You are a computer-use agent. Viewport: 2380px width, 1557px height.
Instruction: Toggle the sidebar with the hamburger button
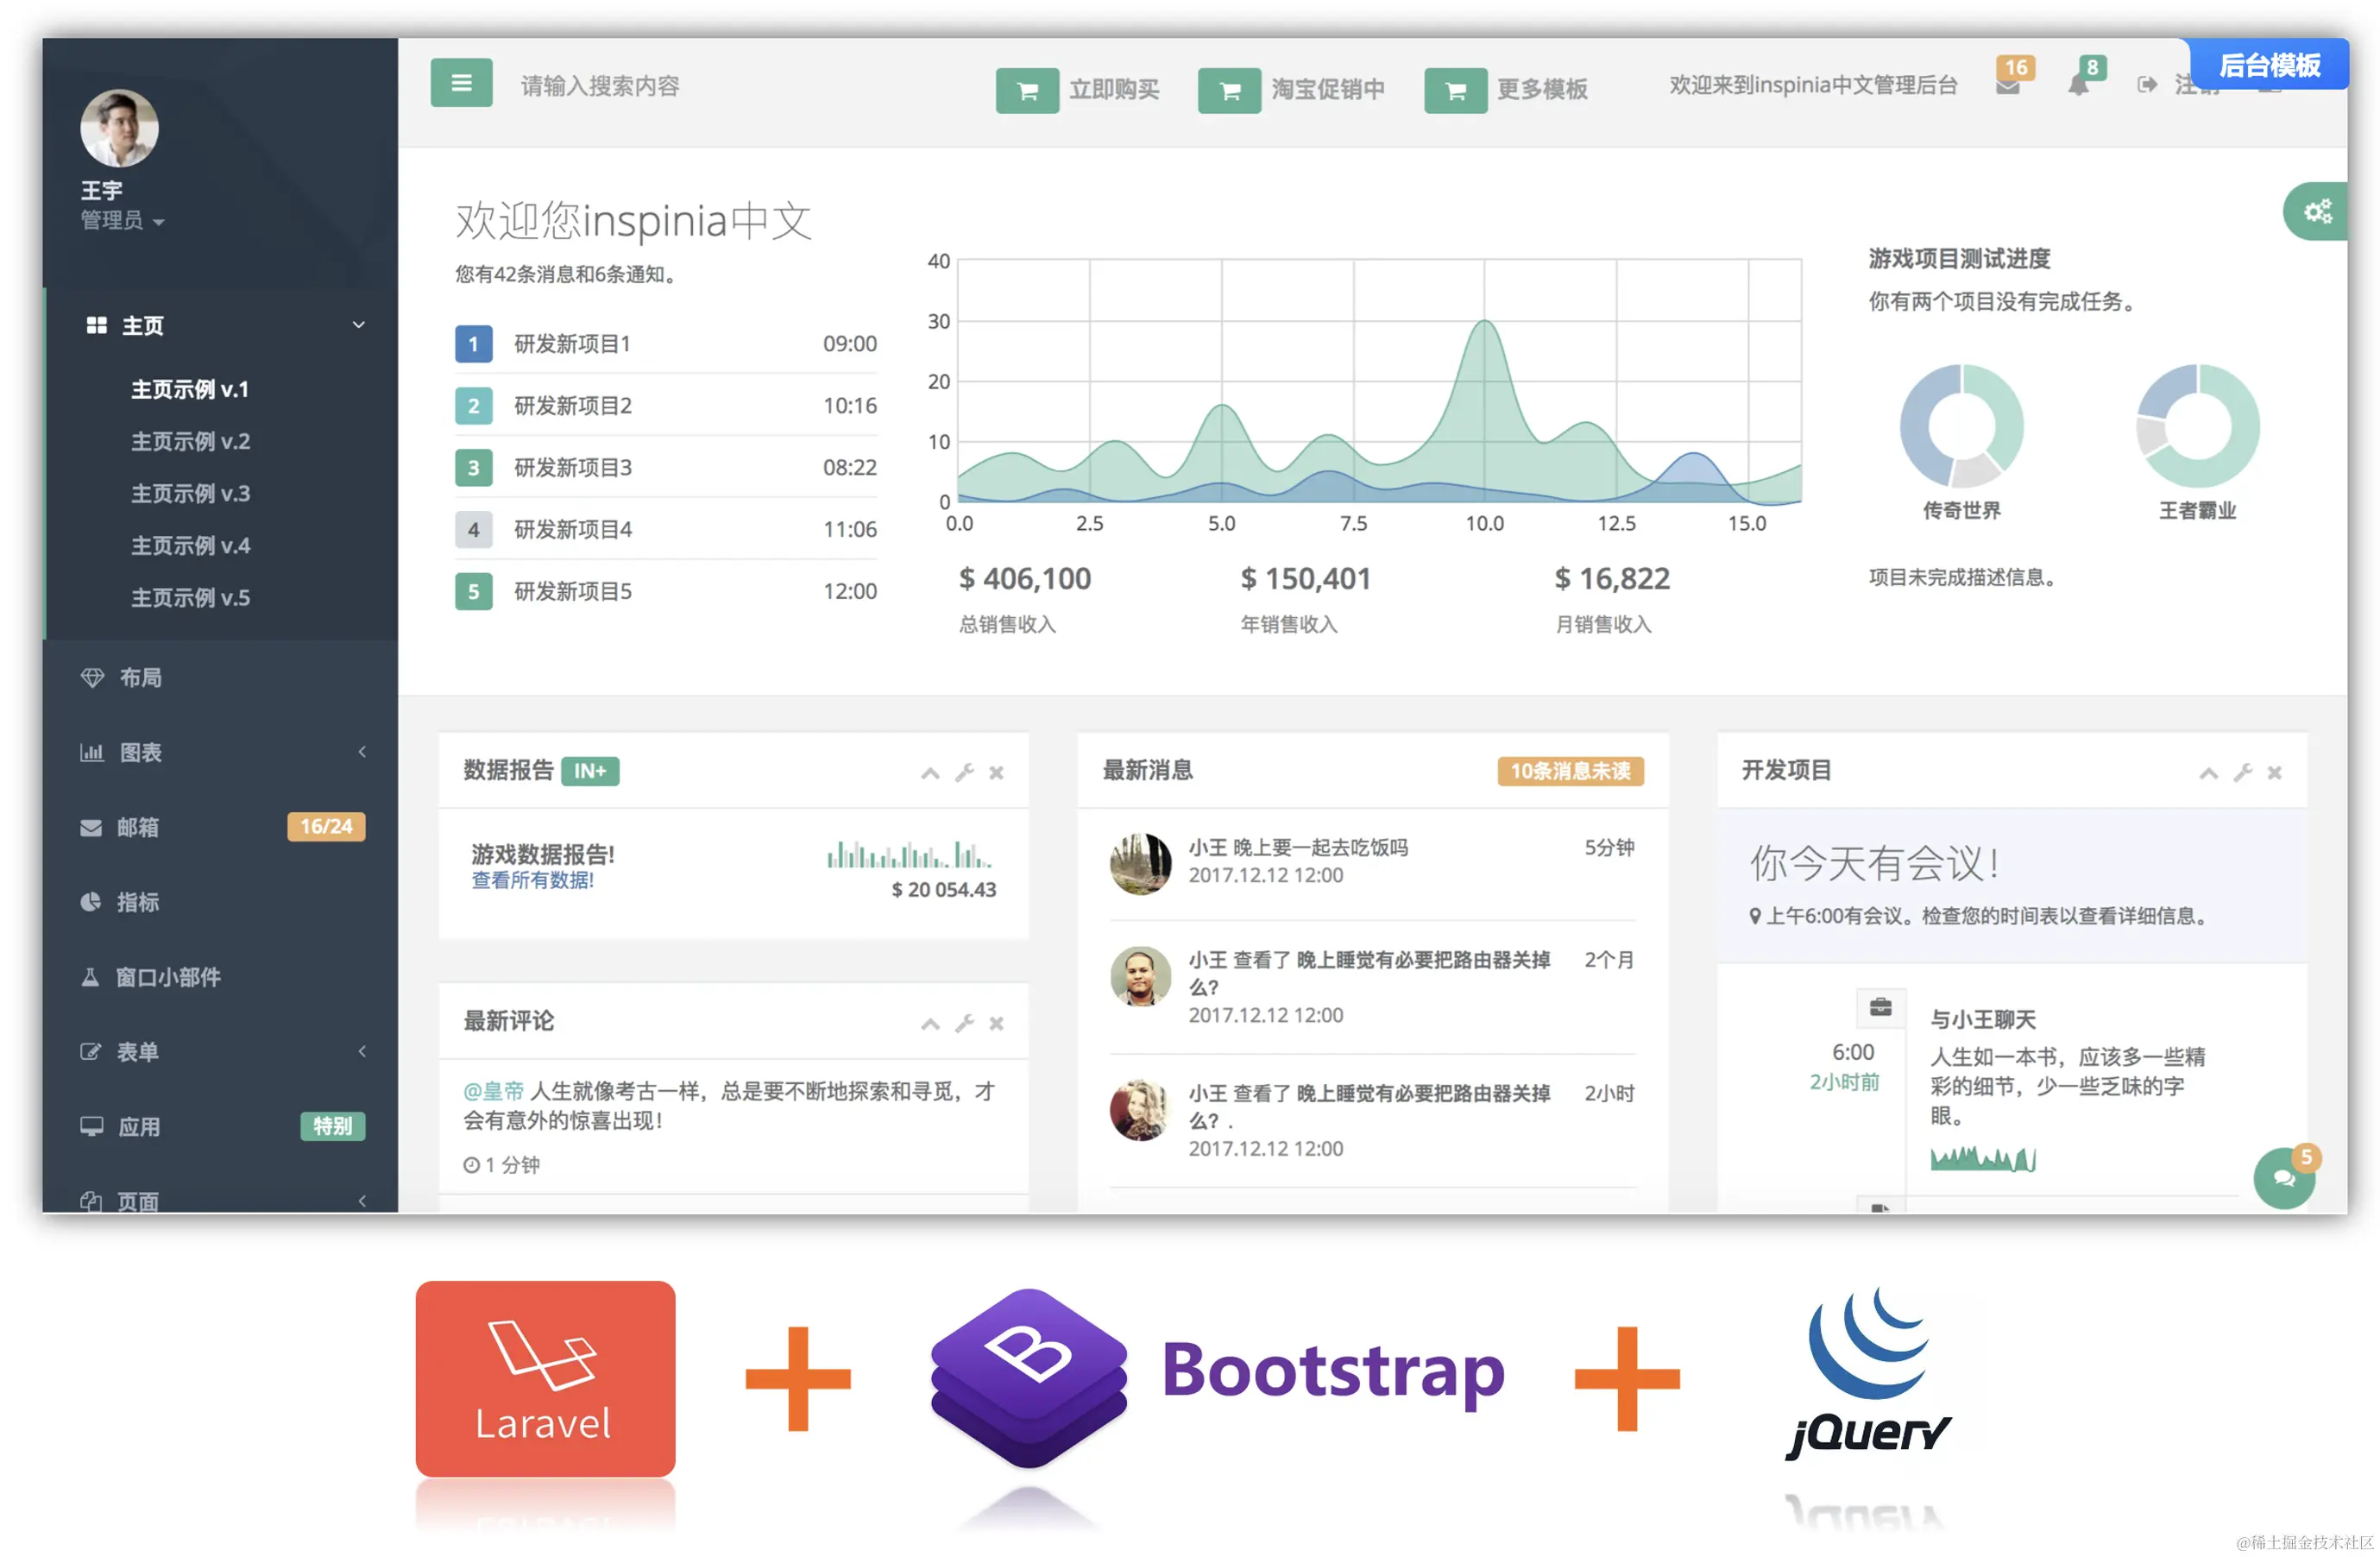point(461,83)
